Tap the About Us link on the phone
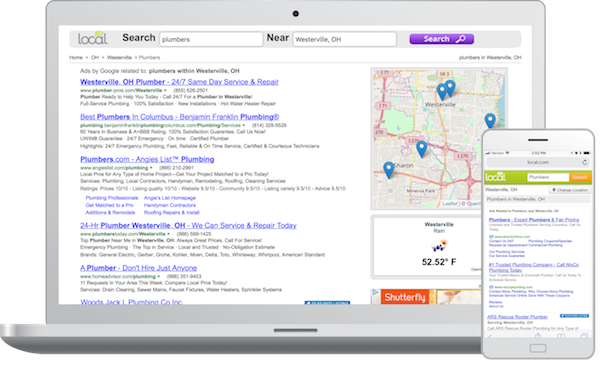 point(496,306)
